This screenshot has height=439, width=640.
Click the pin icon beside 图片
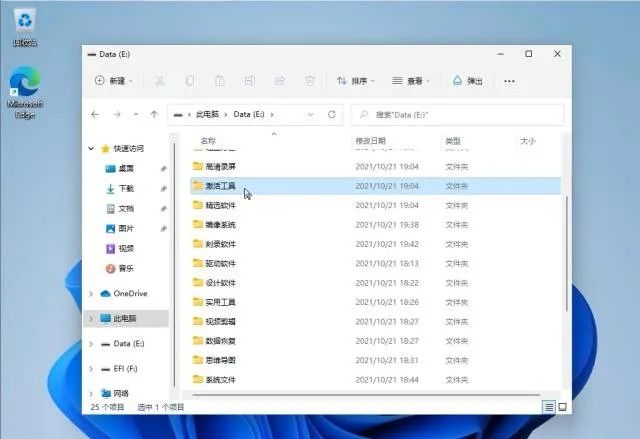click(163, 228)
